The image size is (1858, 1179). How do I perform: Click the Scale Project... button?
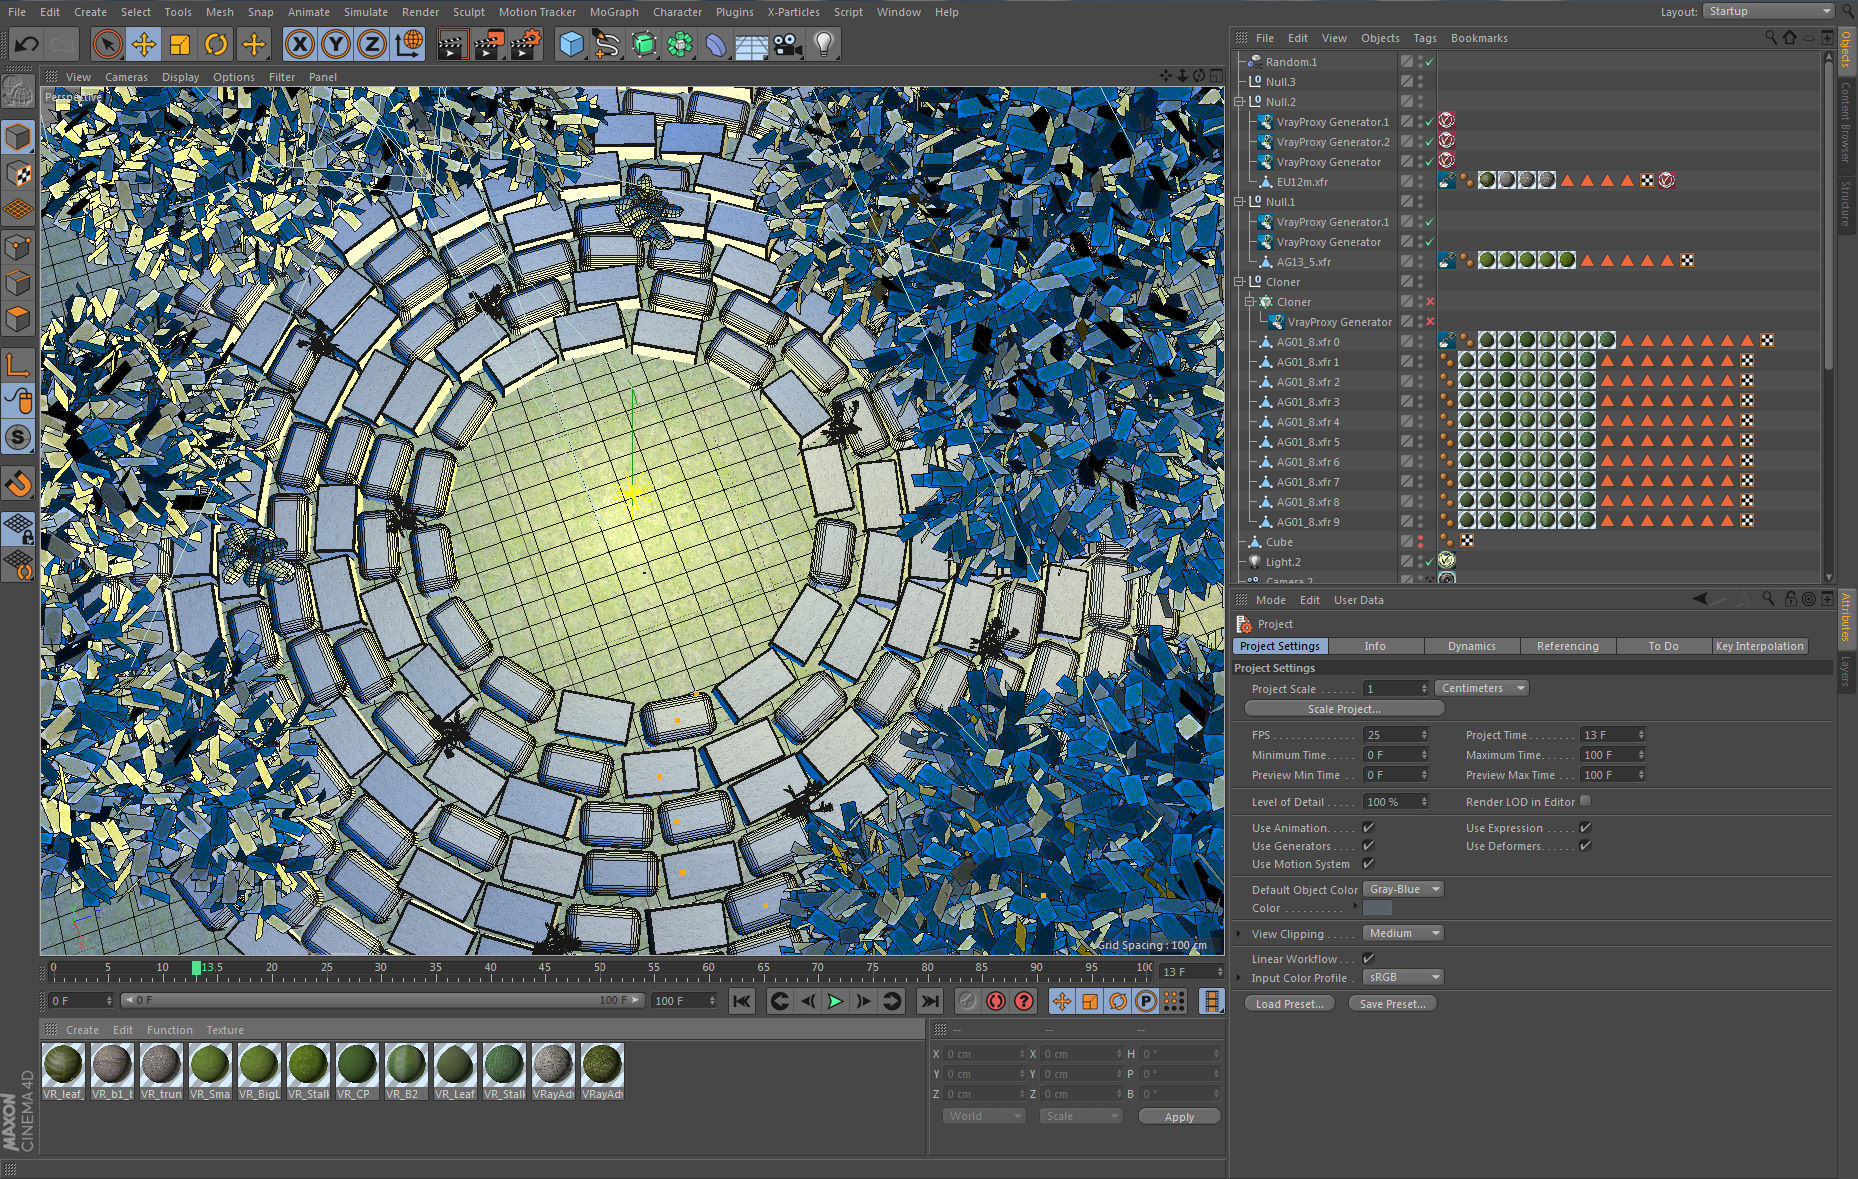[x=1343, y=709]
